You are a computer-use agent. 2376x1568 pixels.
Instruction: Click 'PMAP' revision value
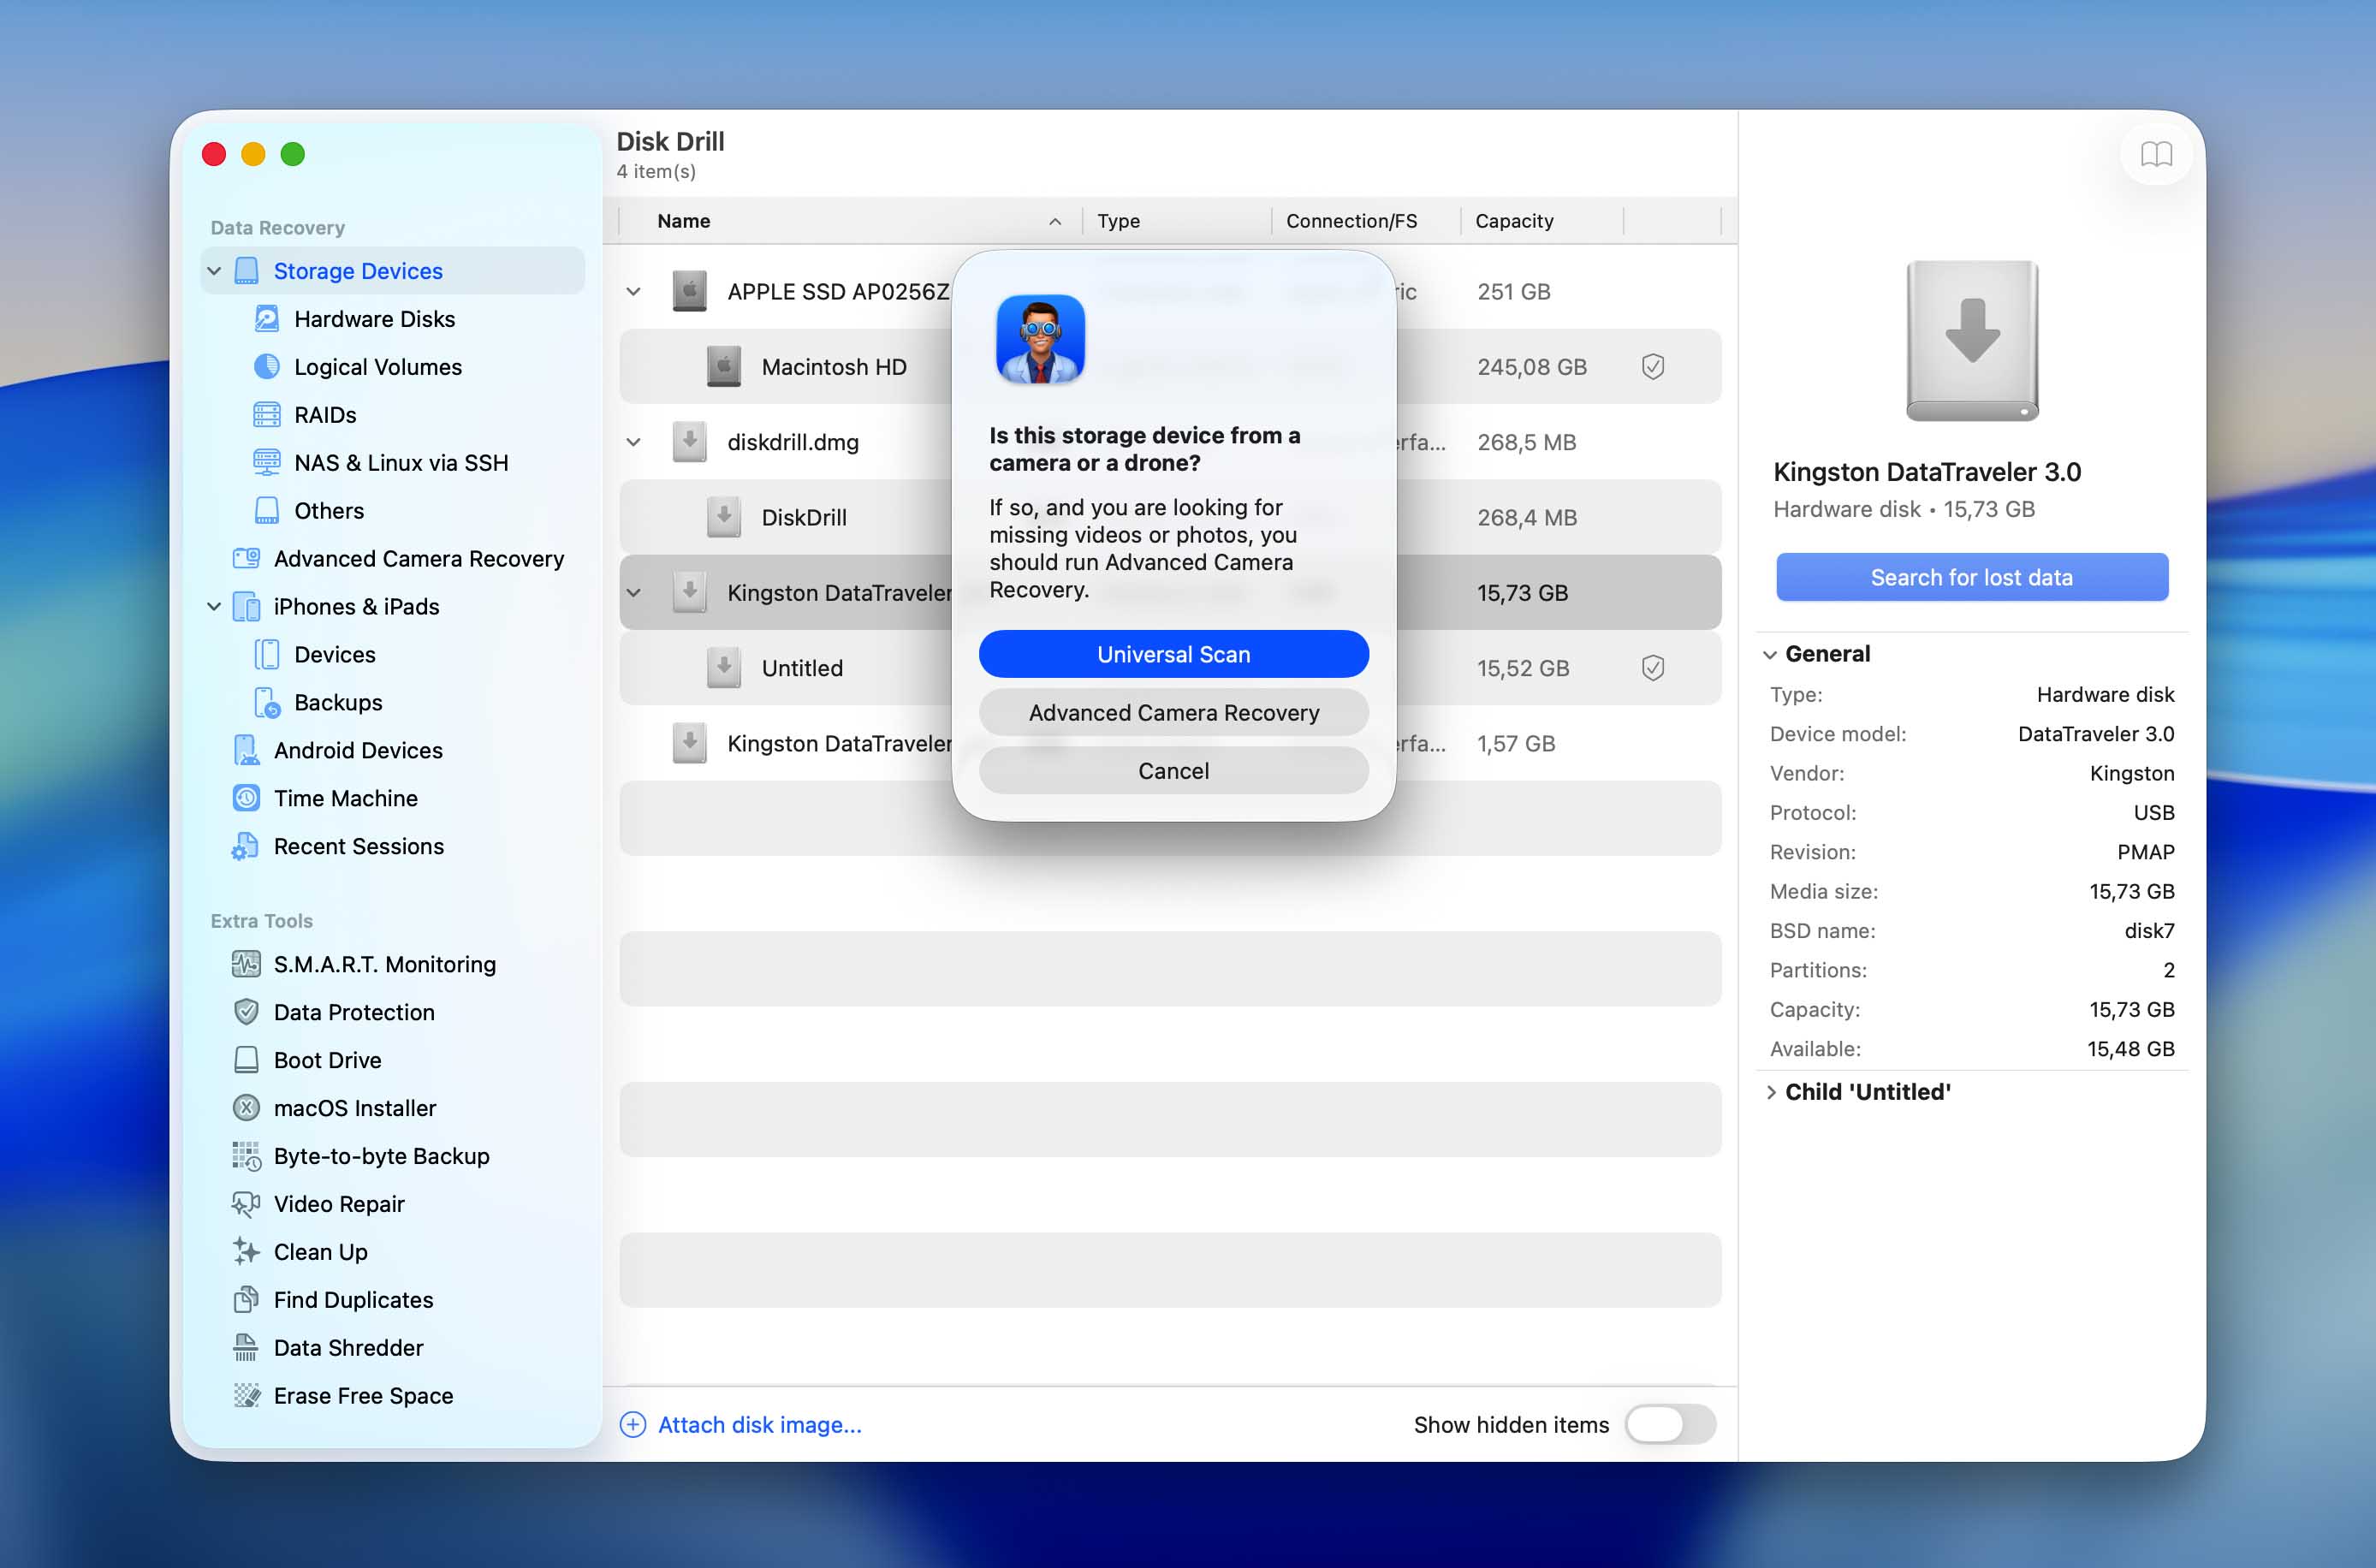[2145, 853]
